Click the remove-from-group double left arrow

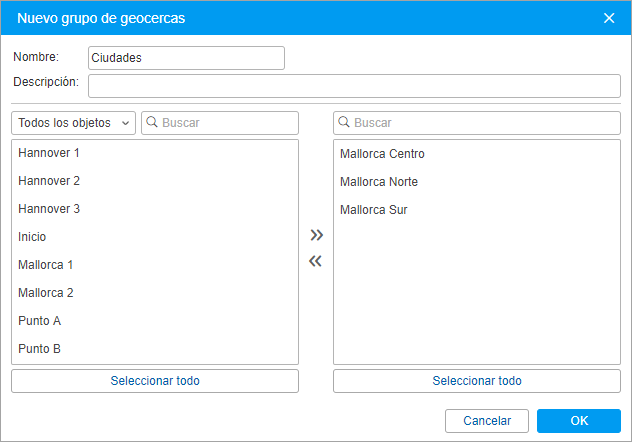pyautogui.click(x=316, y=261)
